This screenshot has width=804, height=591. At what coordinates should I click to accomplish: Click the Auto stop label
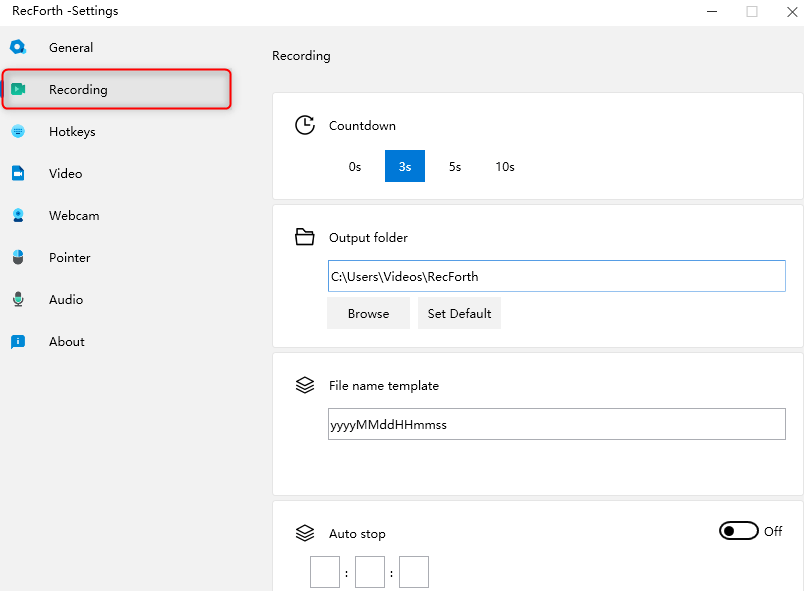coord(357,534)
